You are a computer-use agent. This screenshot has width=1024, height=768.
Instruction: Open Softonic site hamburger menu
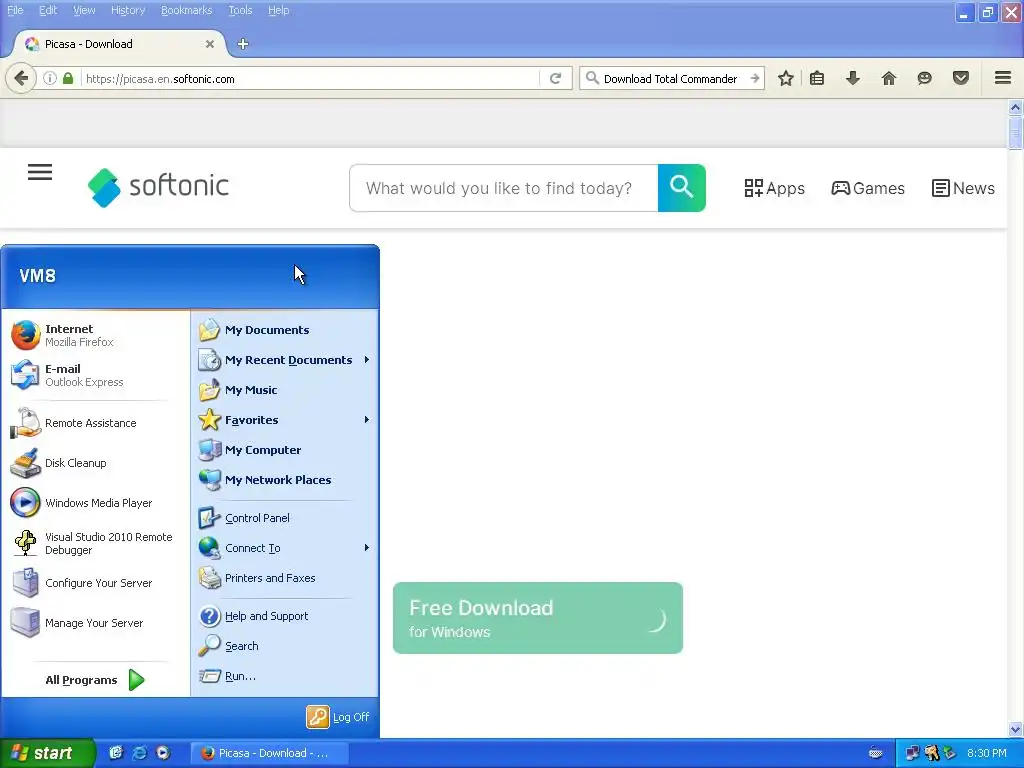click(40, 172)
